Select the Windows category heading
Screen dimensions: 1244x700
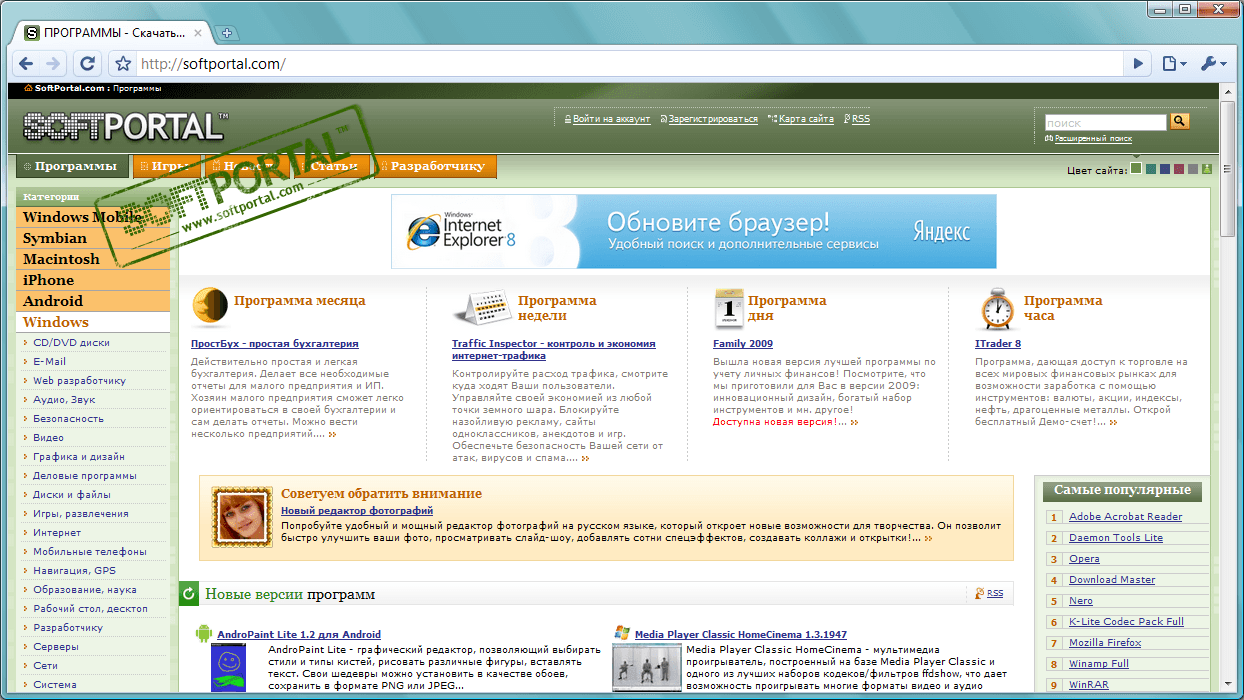tap(93, 322)
